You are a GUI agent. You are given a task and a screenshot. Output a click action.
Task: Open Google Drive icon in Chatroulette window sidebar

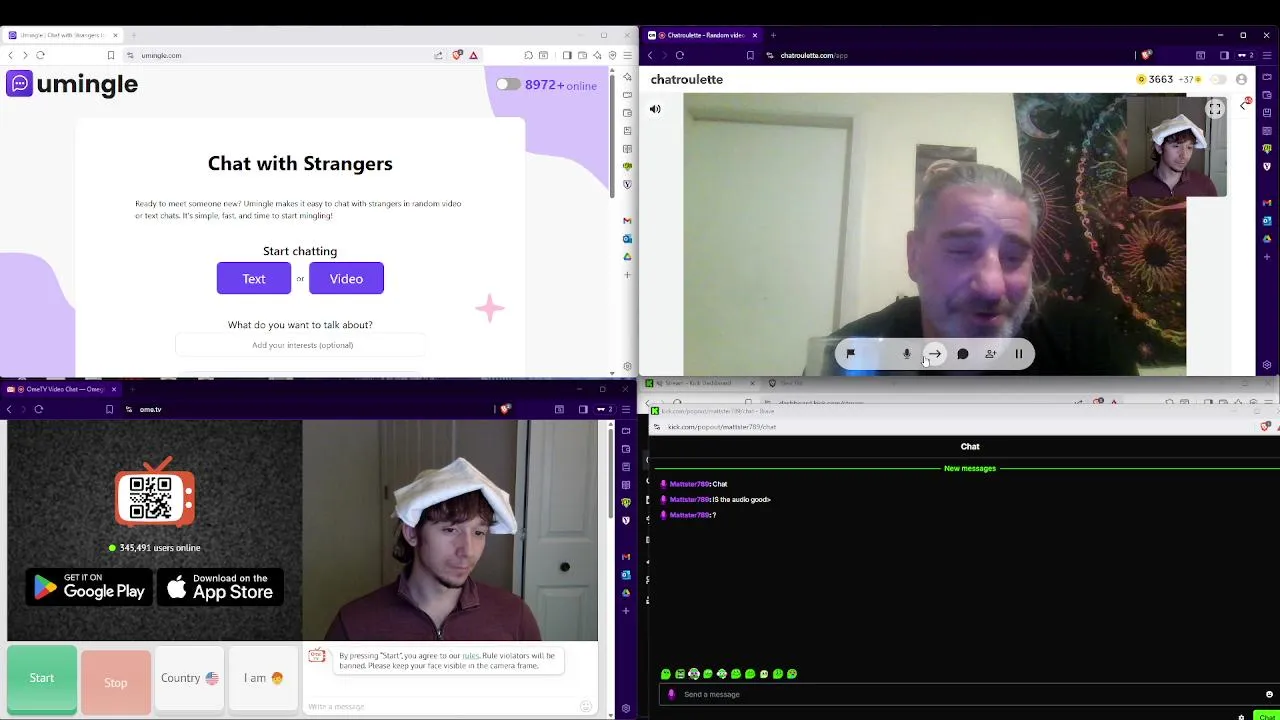tap(1267, 239)
